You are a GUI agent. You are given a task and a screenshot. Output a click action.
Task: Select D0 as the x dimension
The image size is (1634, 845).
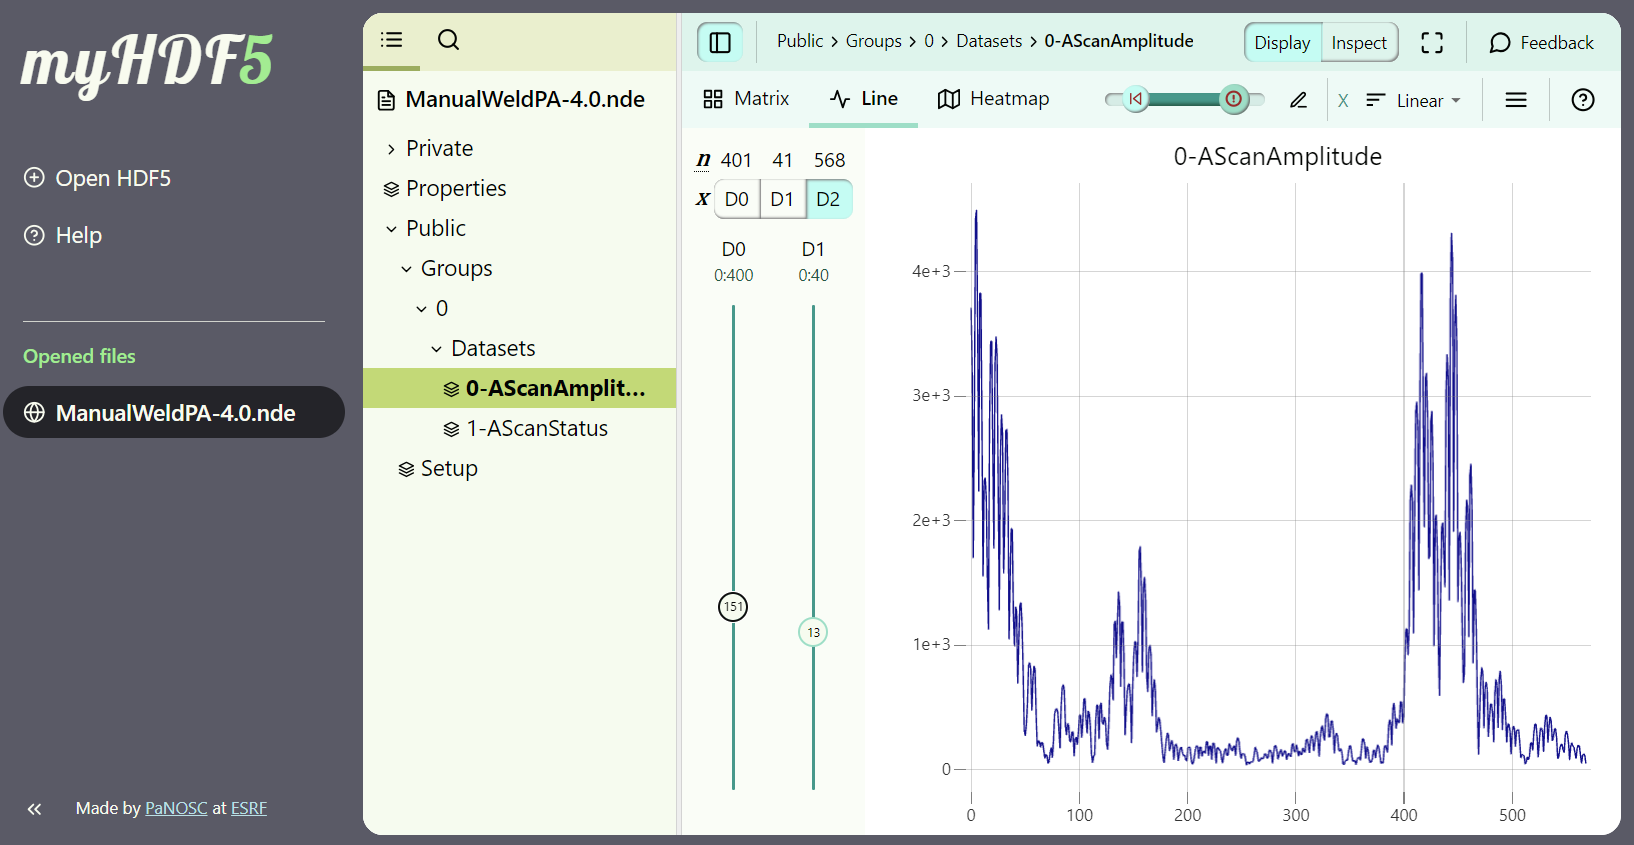736,199
